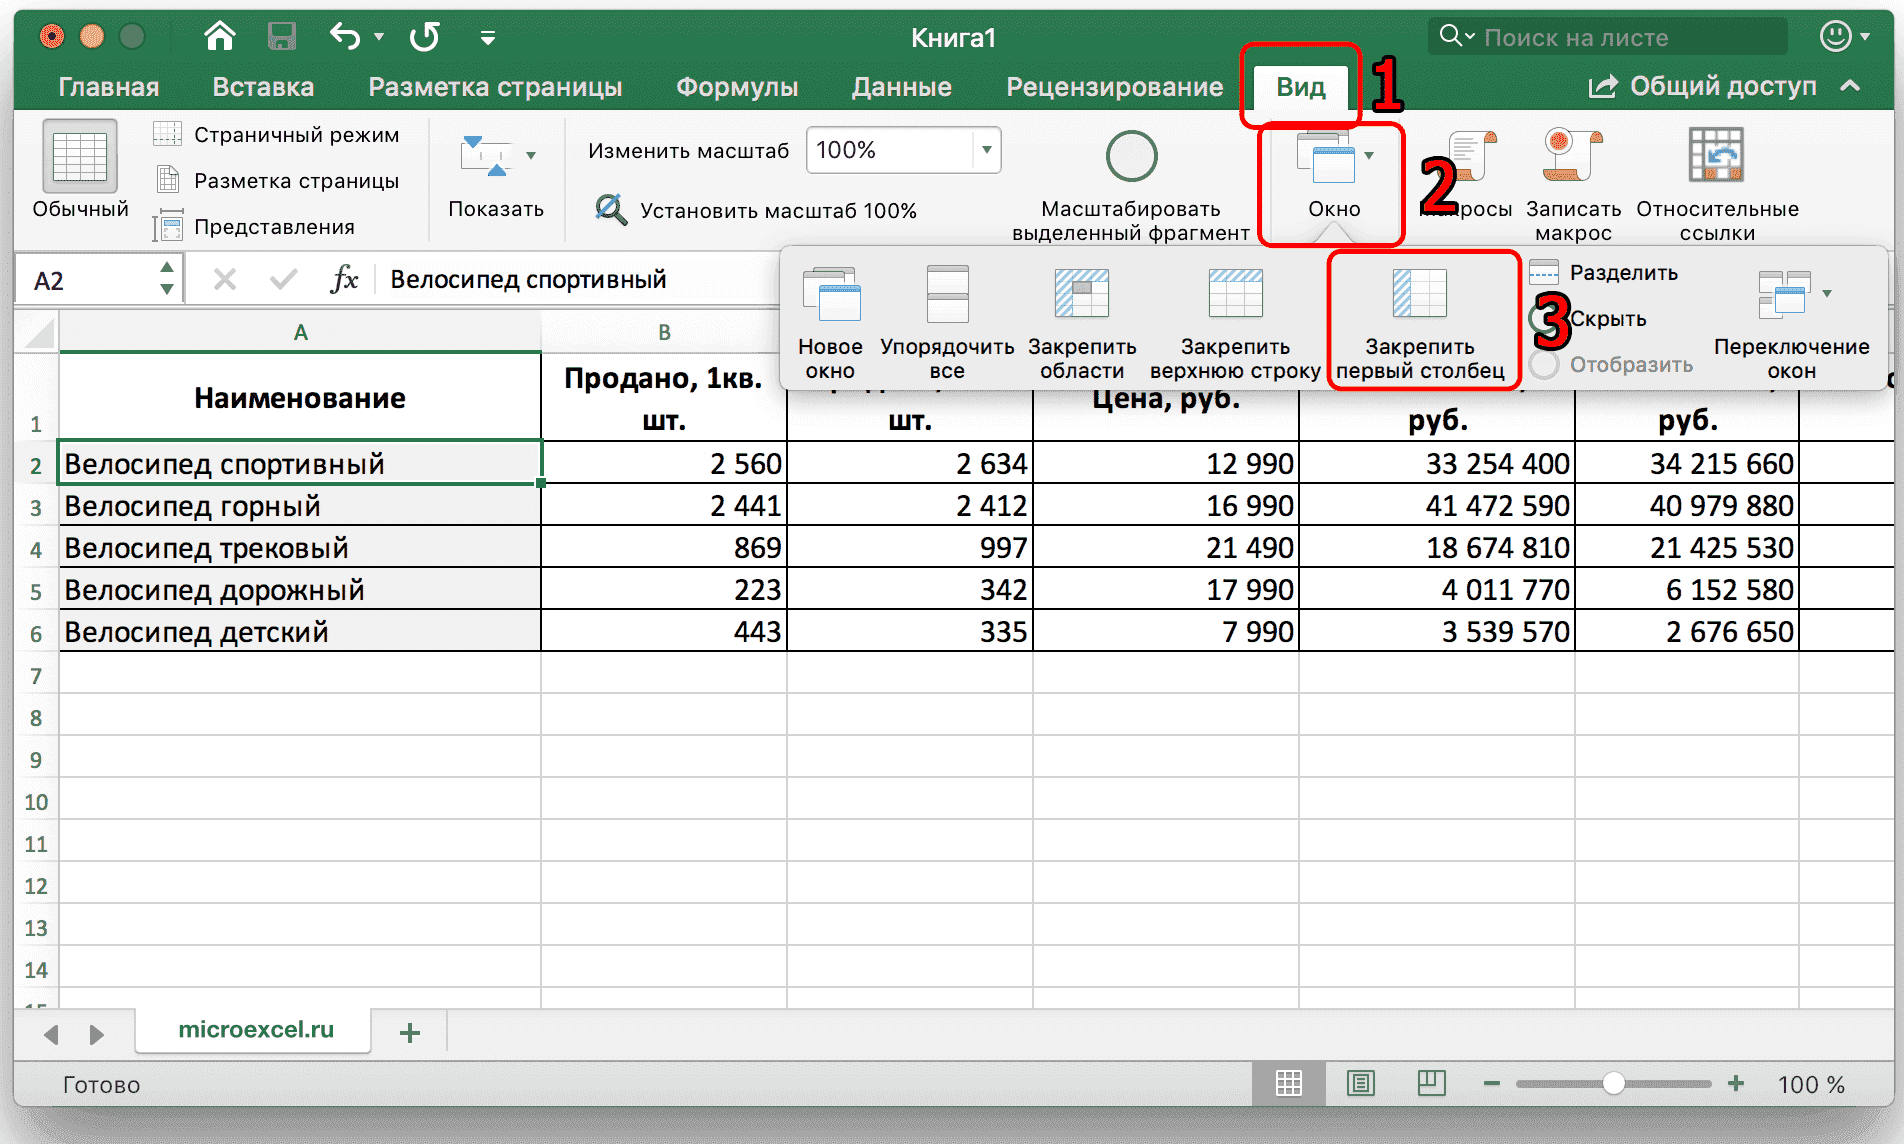Select Закрепить области

click(x=1082, y=320)
